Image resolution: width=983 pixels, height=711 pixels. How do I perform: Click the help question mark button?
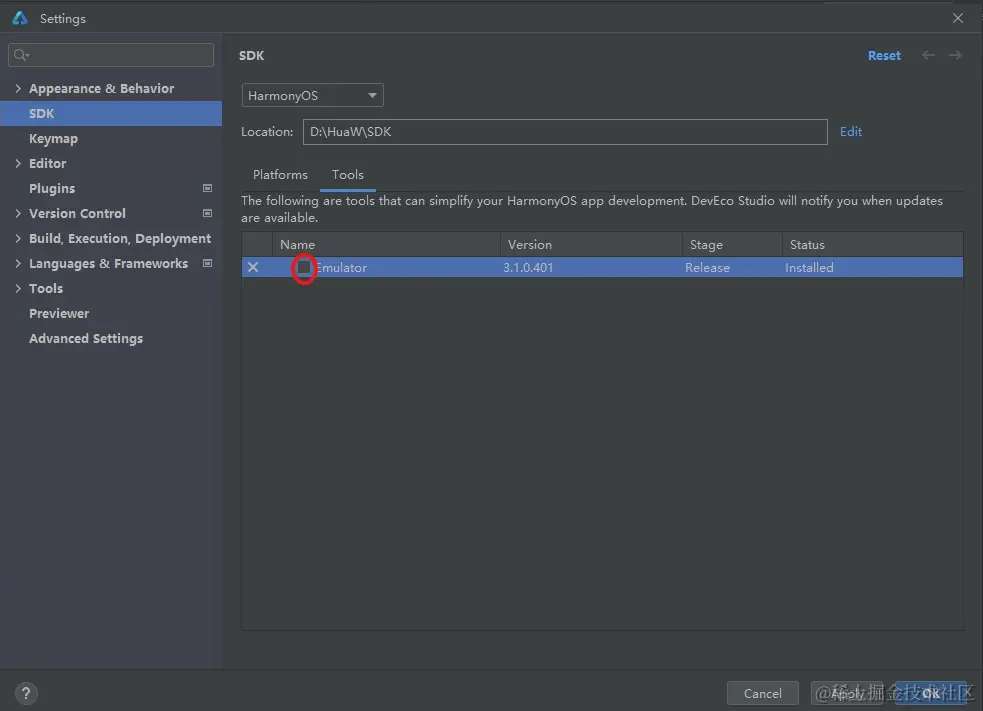coord(26,693)
